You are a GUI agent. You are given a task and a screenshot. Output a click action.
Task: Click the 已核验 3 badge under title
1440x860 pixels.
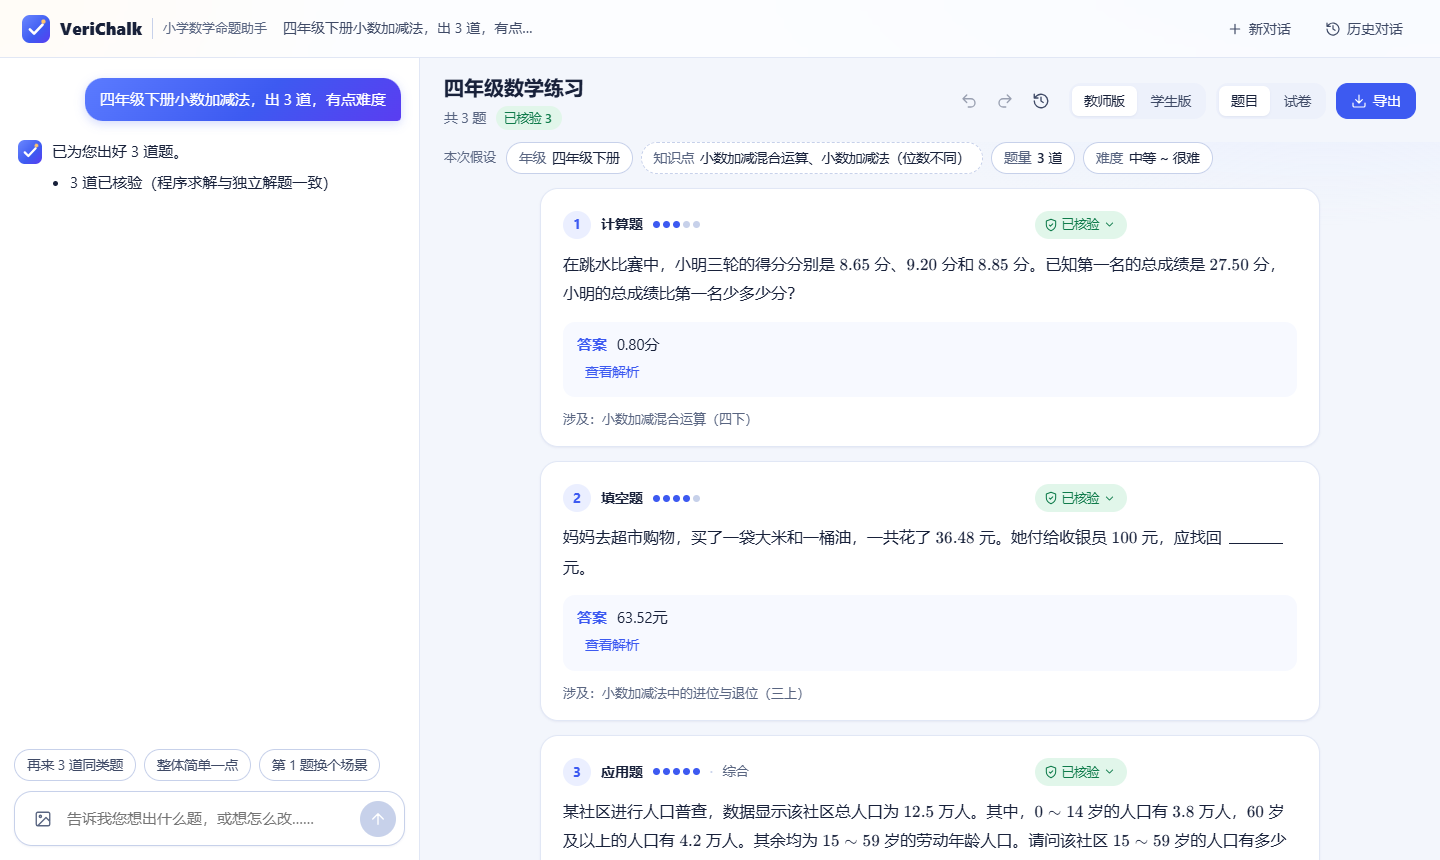[529, 118]
